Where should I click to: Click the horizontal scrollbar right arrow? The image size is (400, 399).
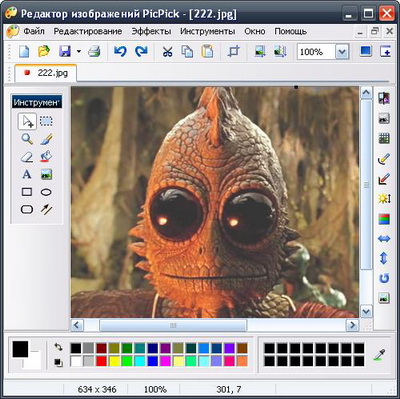[352, 325]
